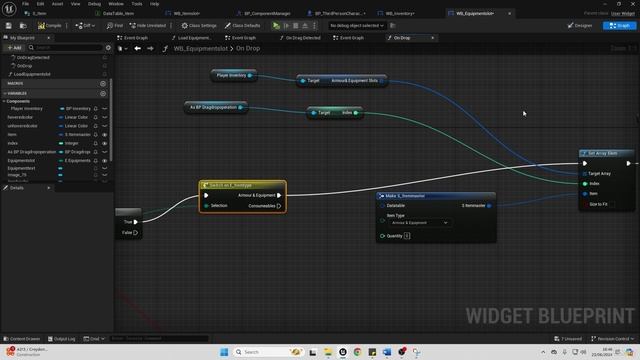
Task: Open the play options three-dot menu
Action: (314, 26)
